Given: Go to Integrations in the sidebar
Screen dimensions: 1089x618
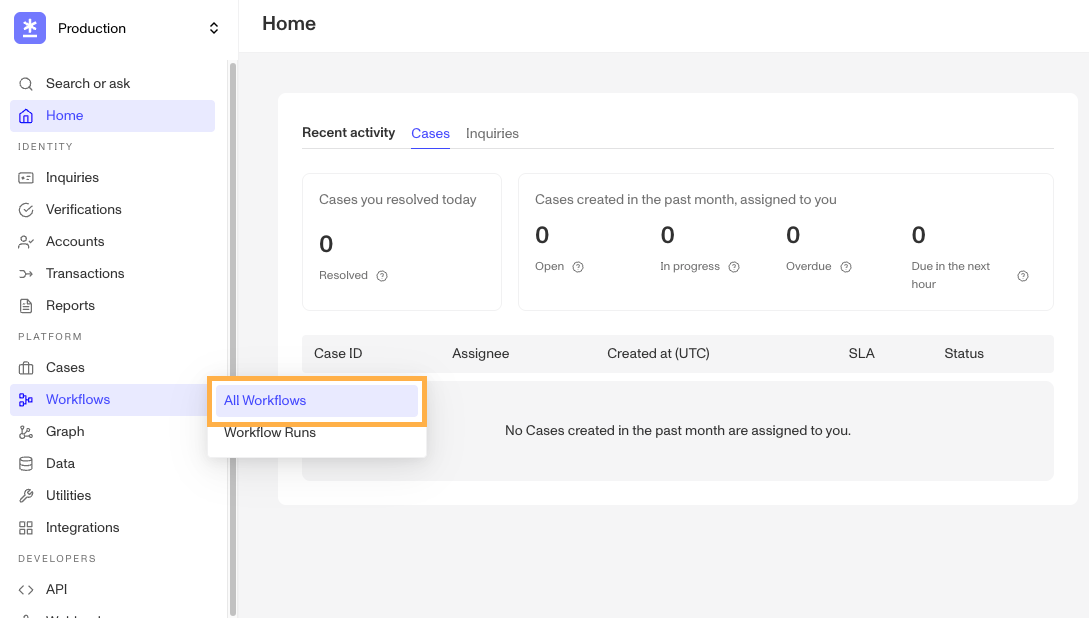Looking at the screenshot, I should 82,528.
